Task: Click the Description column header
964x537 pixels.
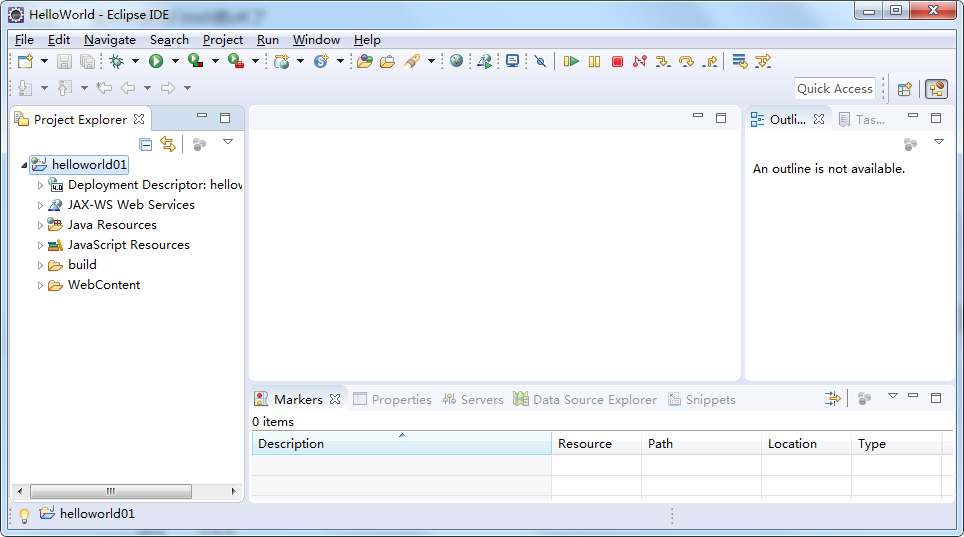Action: click(401, 444)
